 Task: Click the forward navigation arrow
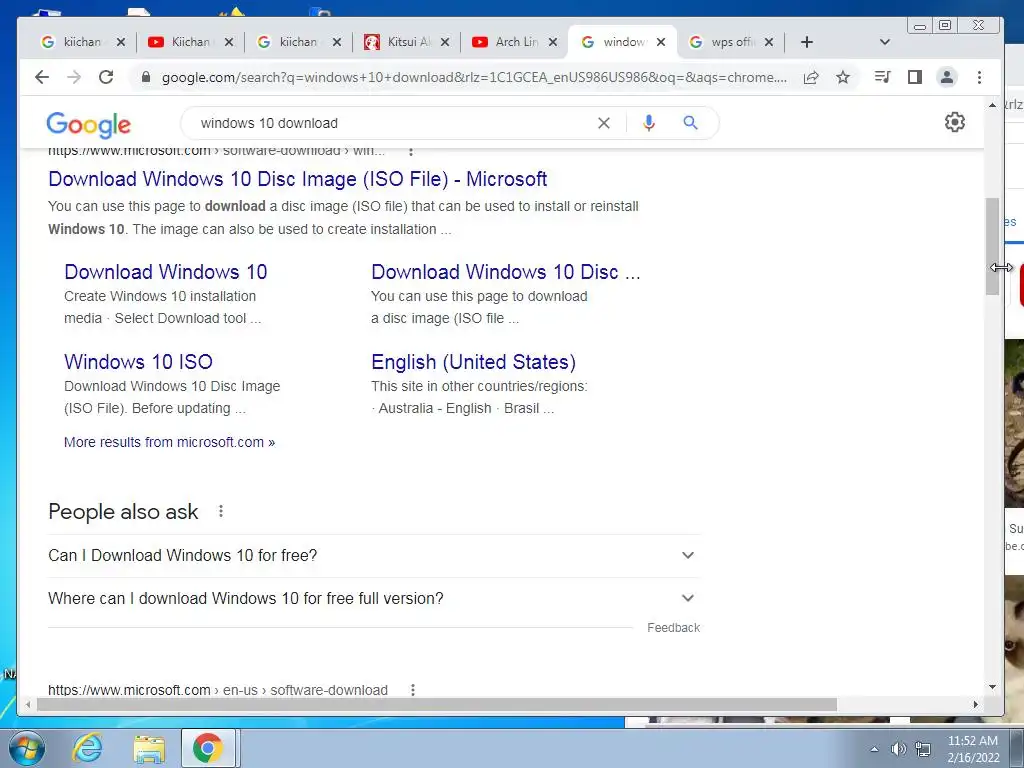[74, 77]
